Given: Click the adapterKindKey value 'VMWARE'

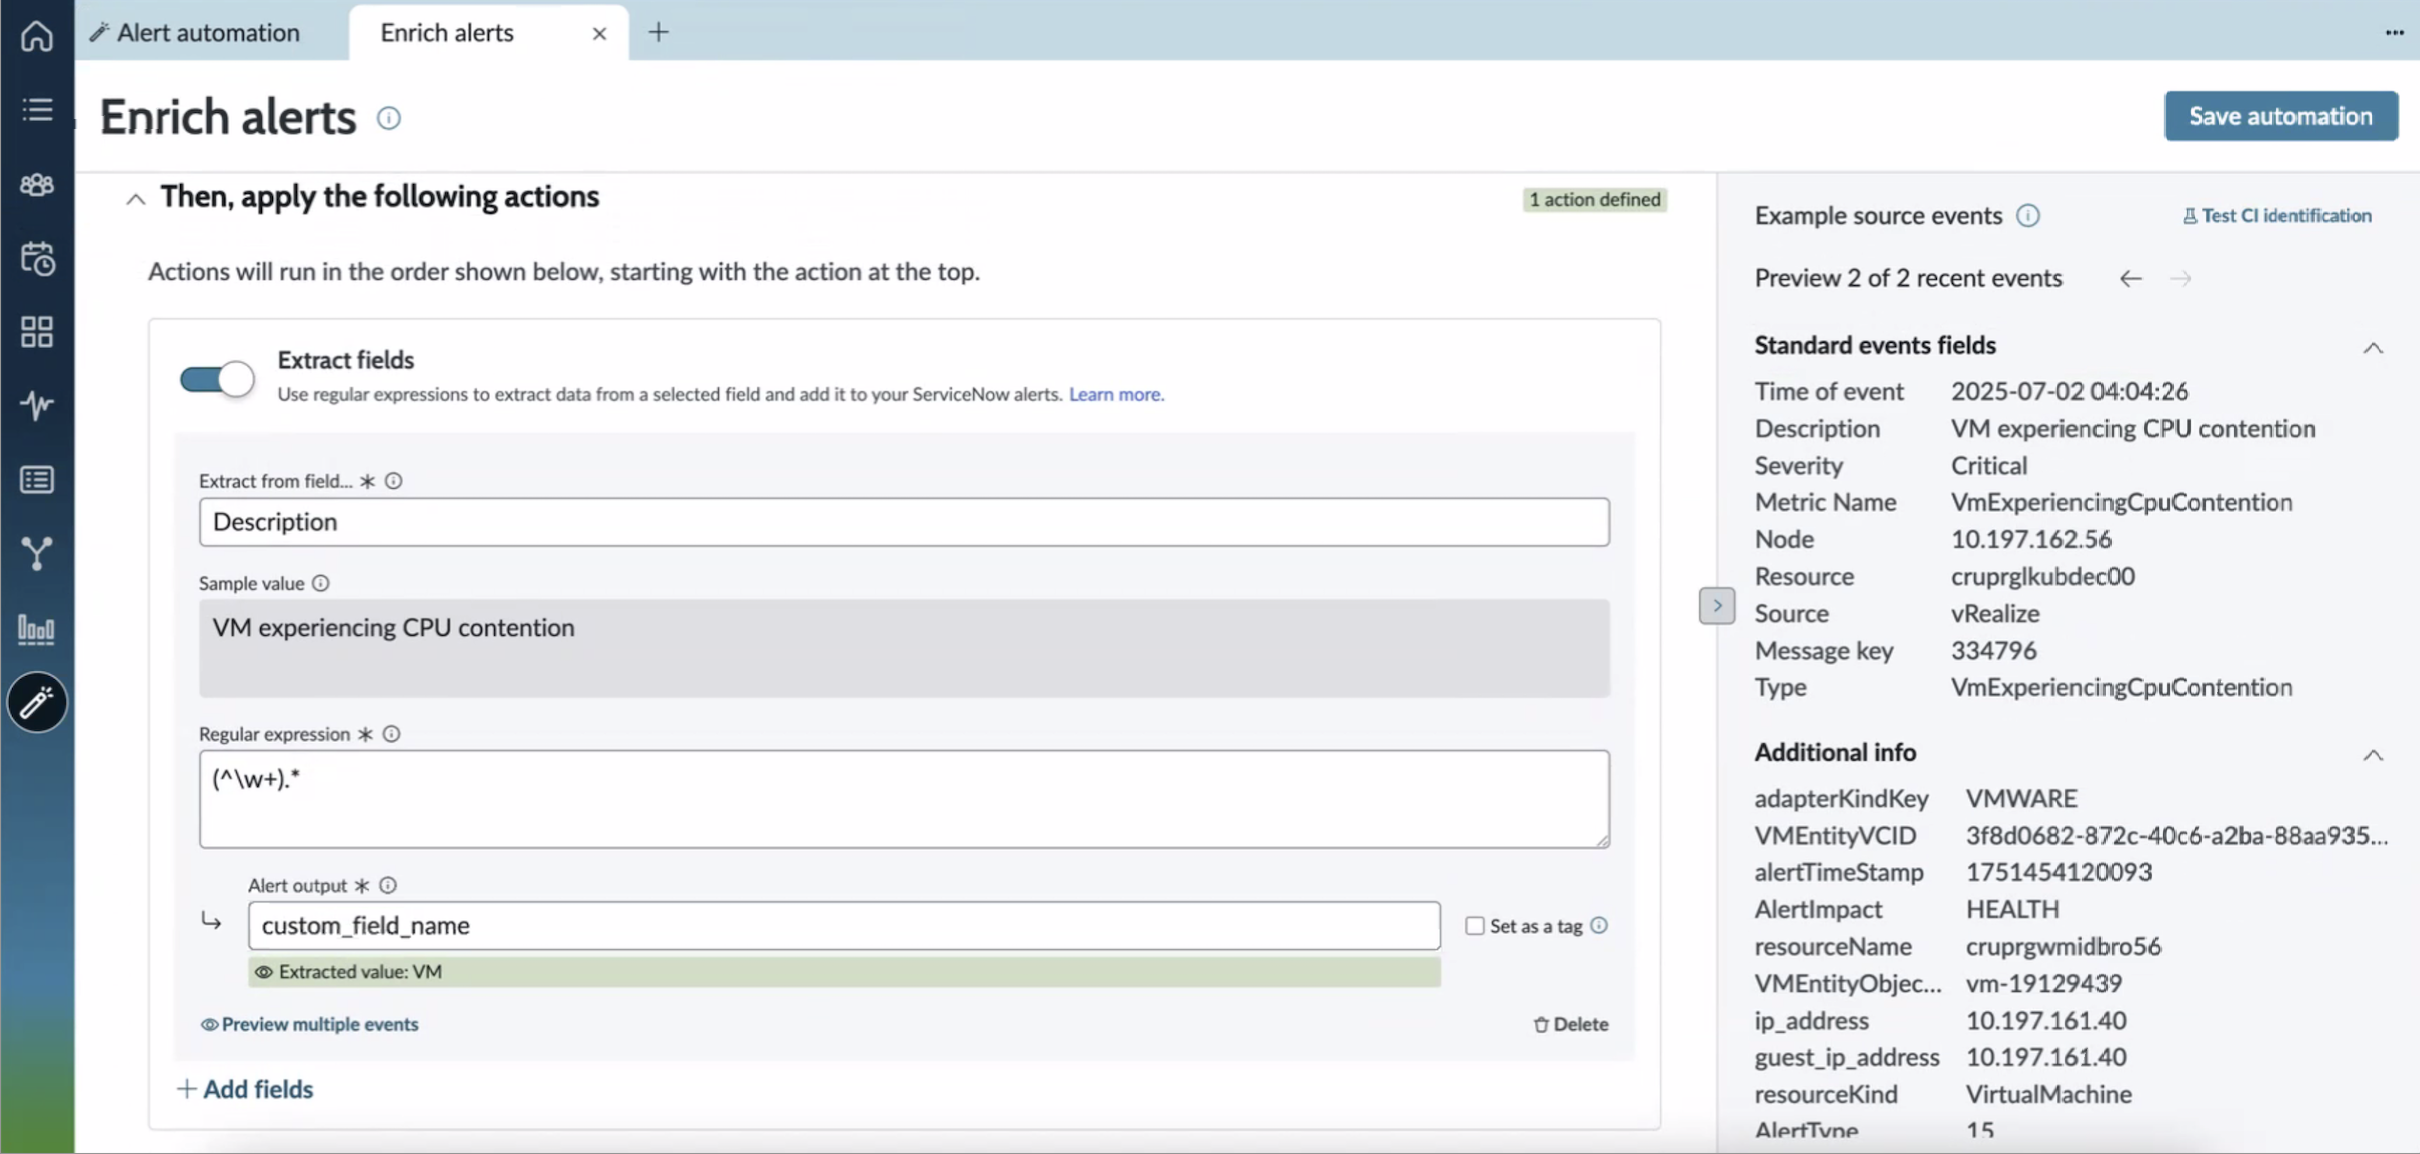Looking at the screenshot, I should [2021, 799].
